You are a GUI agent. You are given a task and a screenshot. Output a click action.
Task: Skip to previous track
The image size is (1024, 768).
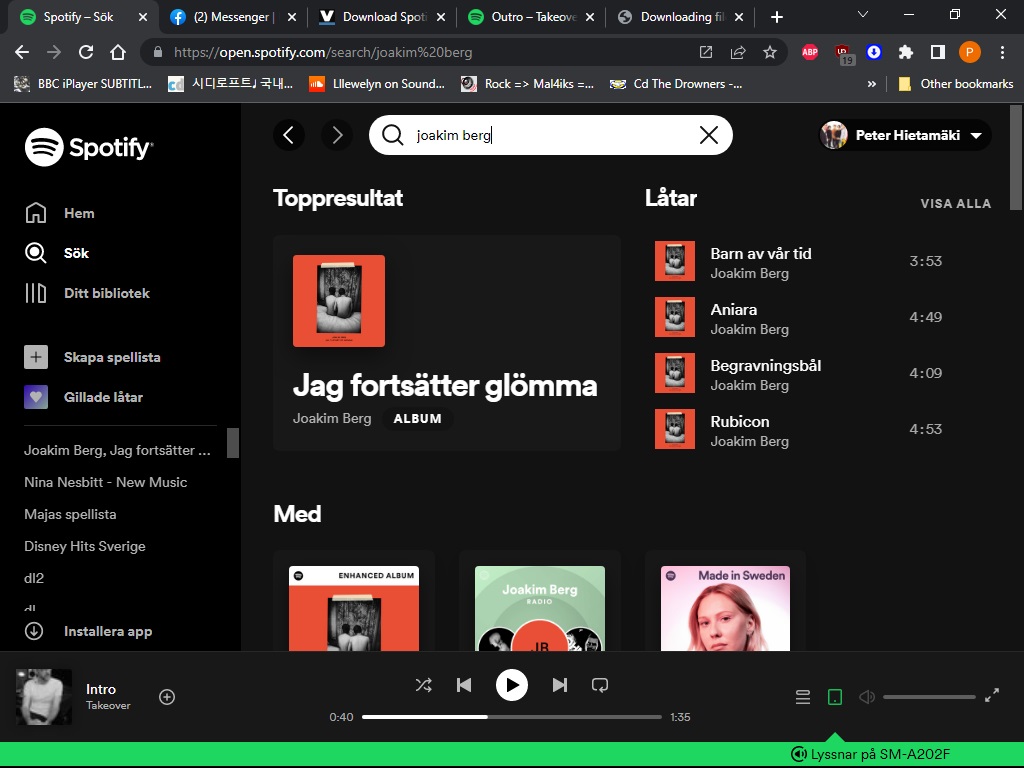(x=464, y=685)
